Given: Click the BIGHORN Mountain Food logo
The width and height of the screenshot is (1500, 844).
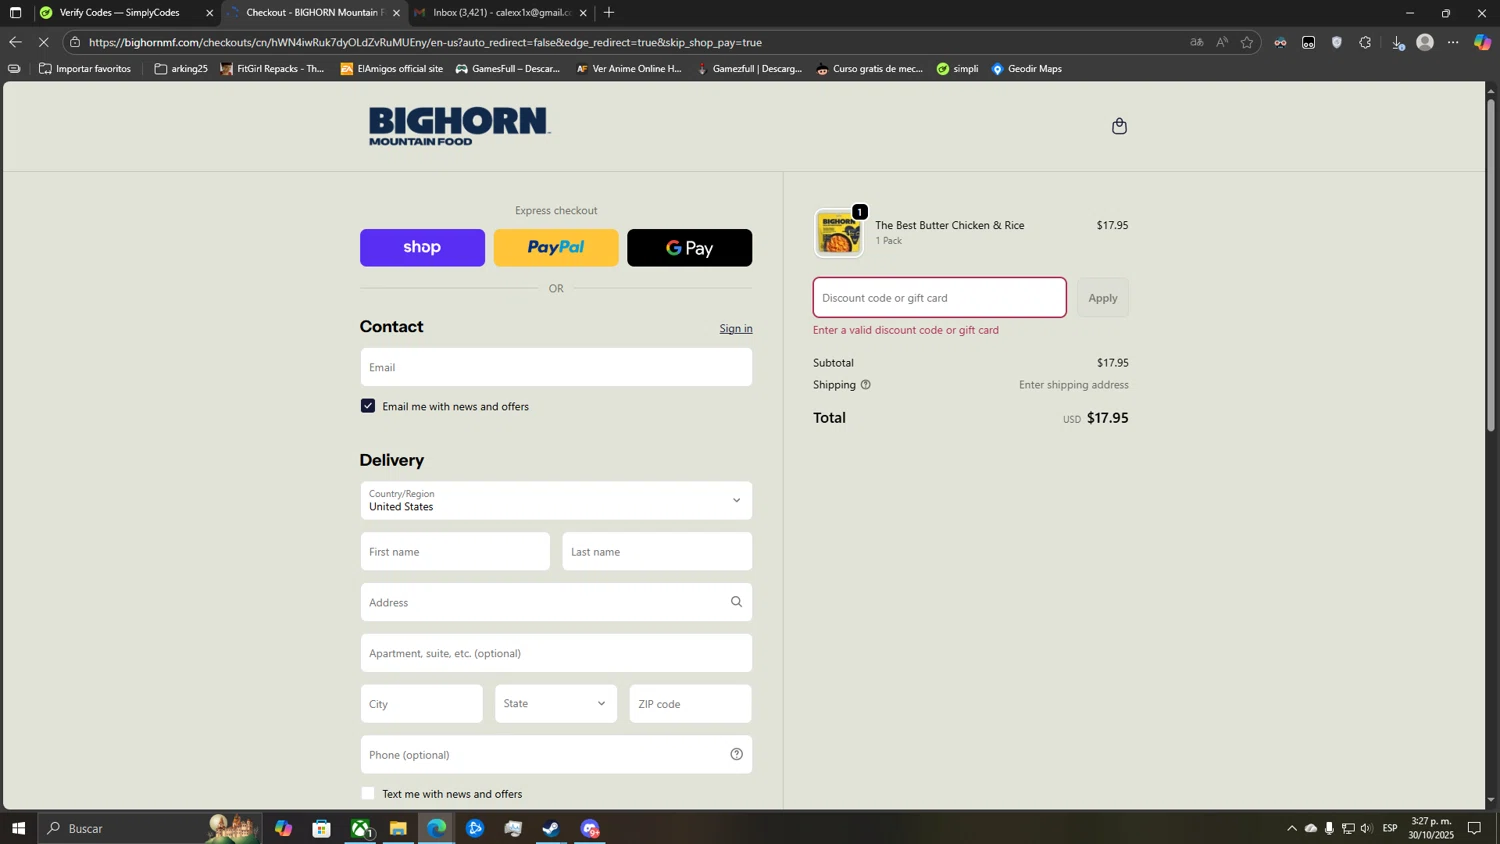Looking at the screenshot, I should click(x=459, y=126).
